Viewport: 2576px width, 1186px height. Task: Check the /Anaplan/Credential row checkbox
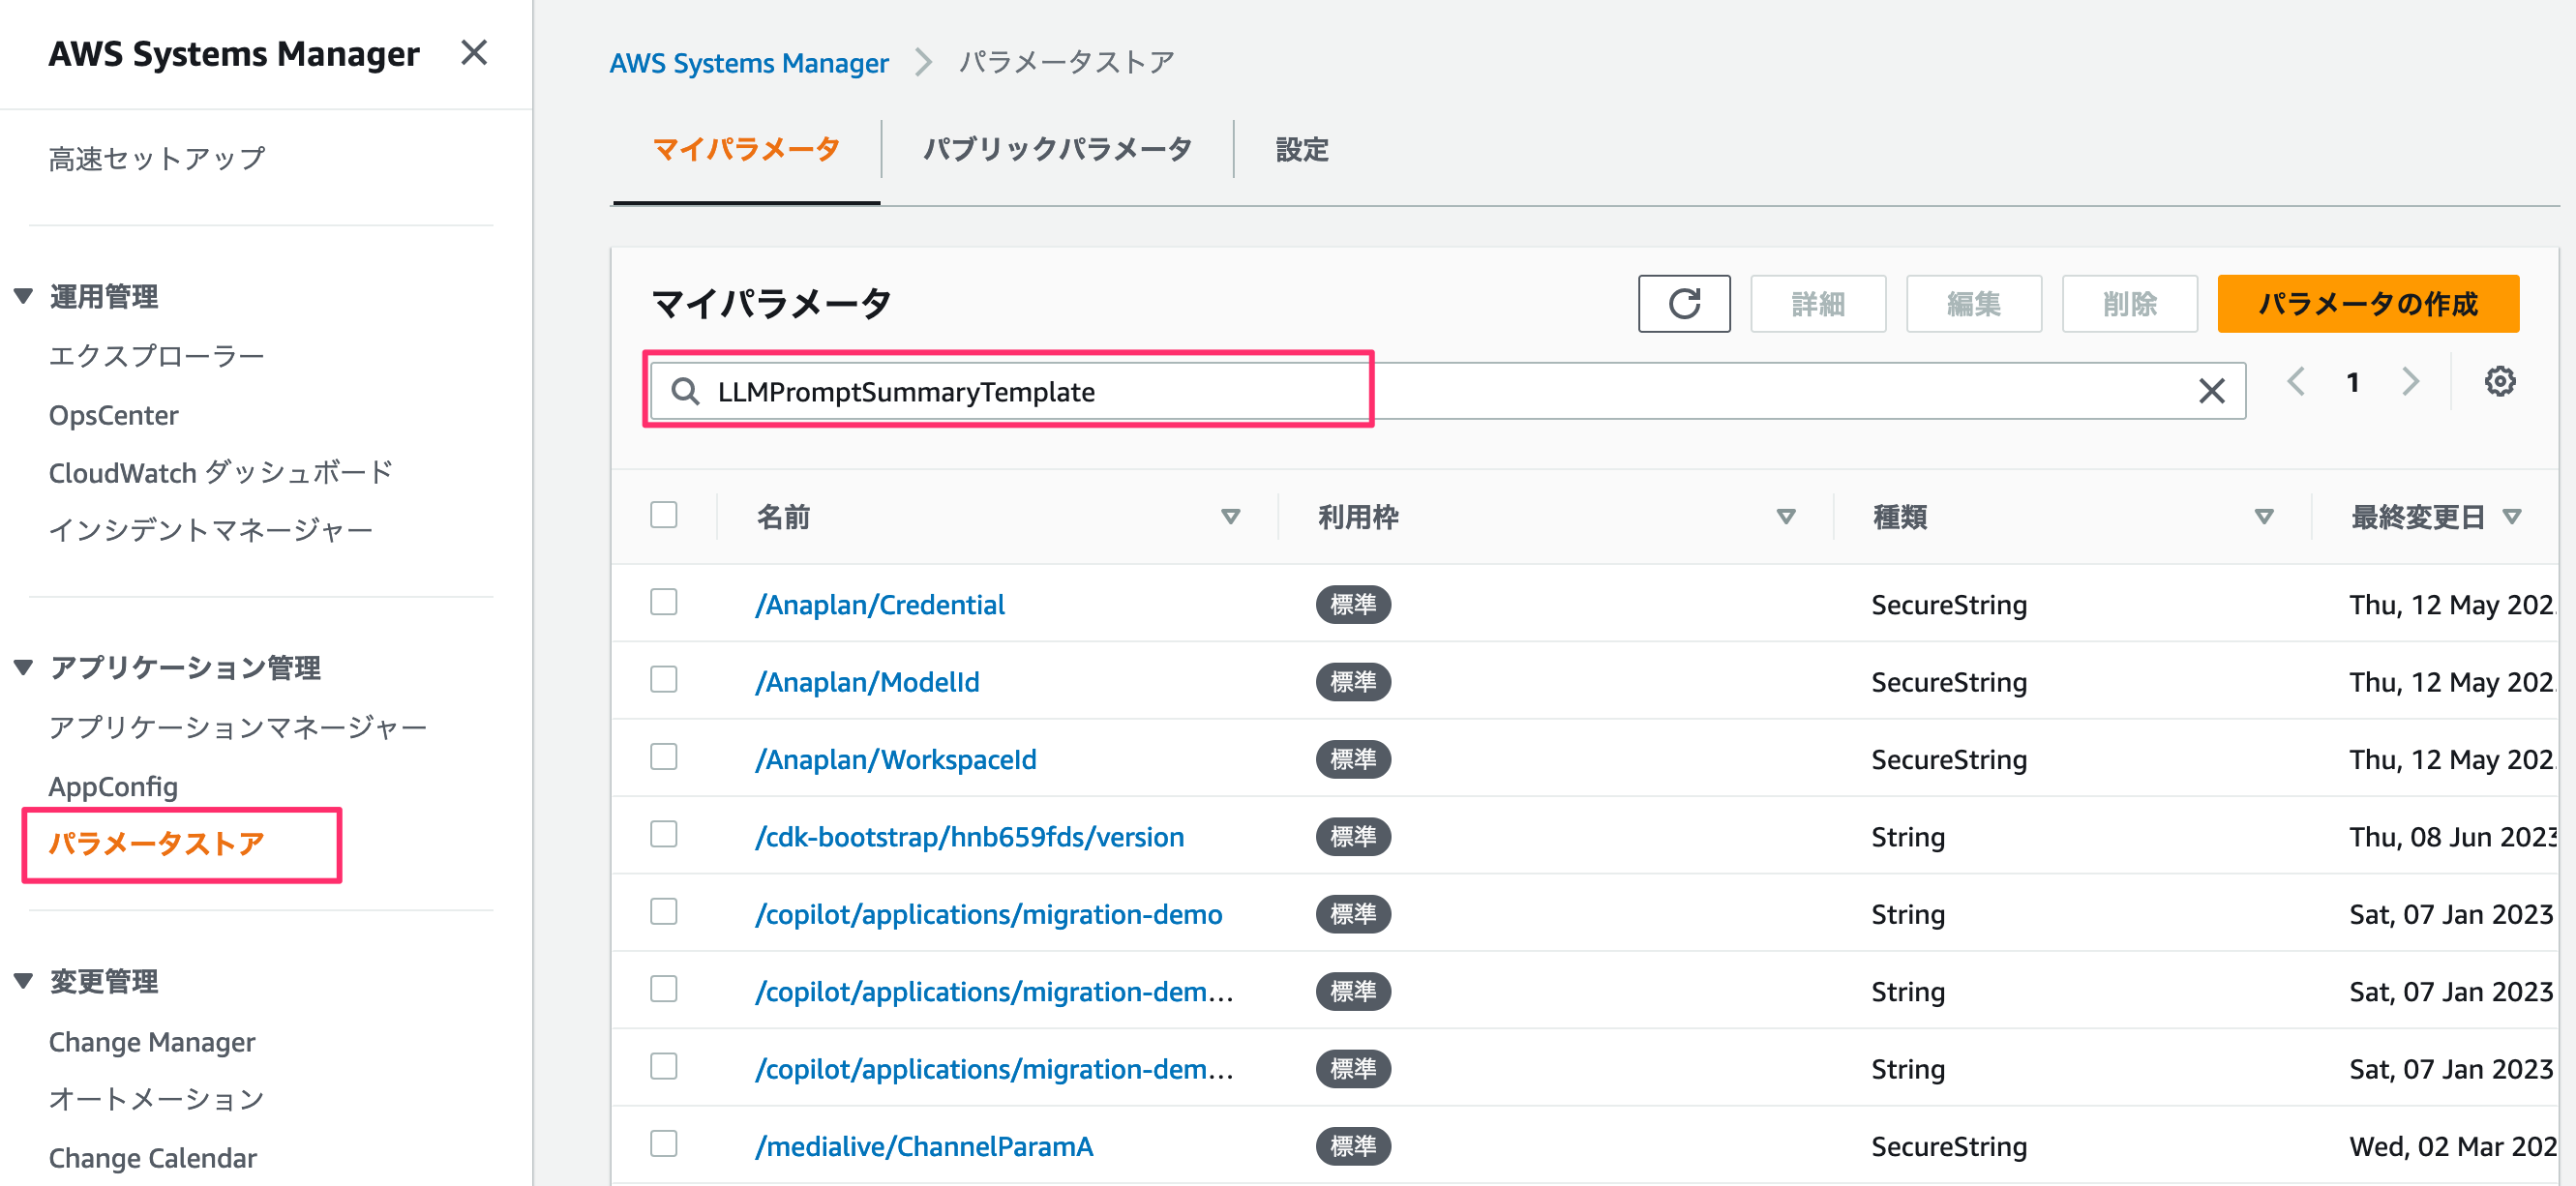[664, 602]
